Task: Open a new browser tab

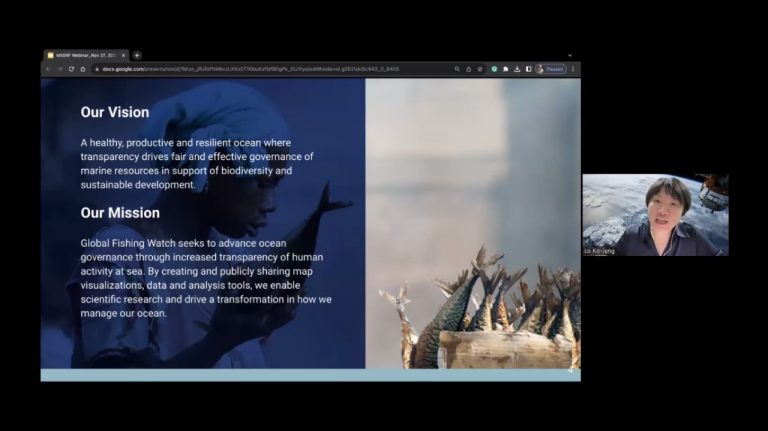Action: pos(137,55)
